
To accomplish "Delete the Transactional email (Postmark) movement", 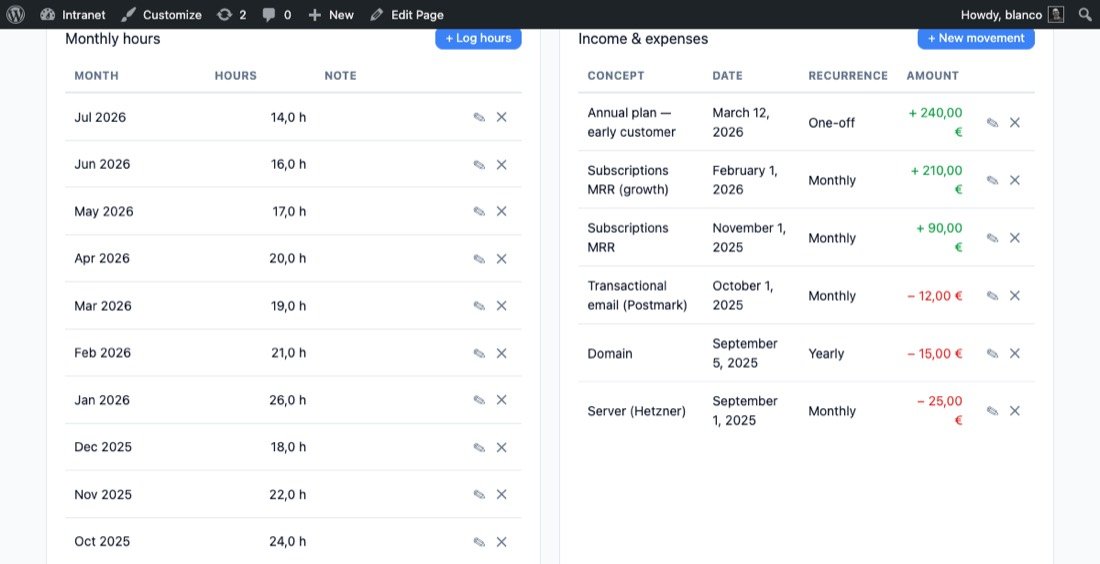I will (x=1015, y=295).
